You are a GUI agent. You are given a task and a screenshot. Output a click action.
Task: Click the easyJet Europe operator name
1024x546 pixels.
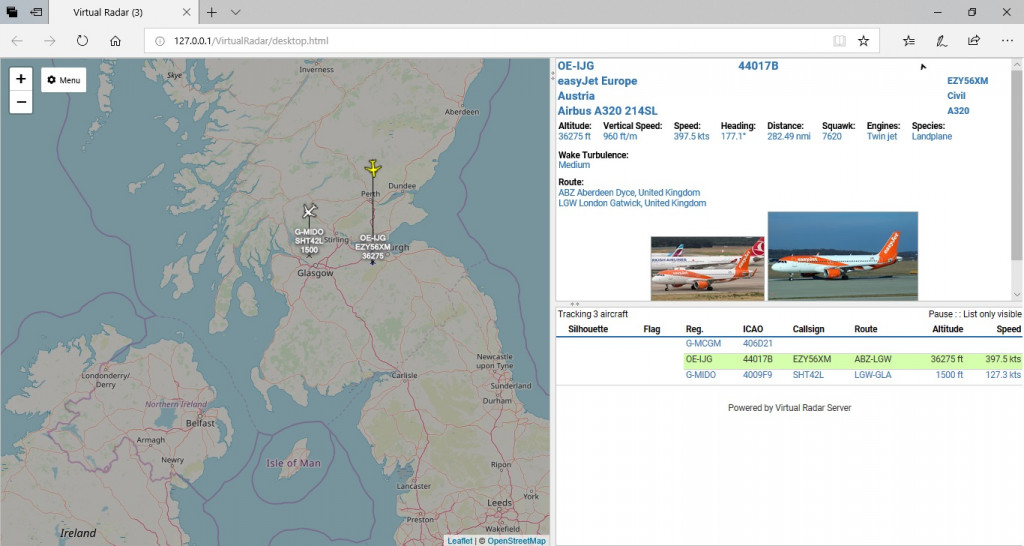[598, 81]
